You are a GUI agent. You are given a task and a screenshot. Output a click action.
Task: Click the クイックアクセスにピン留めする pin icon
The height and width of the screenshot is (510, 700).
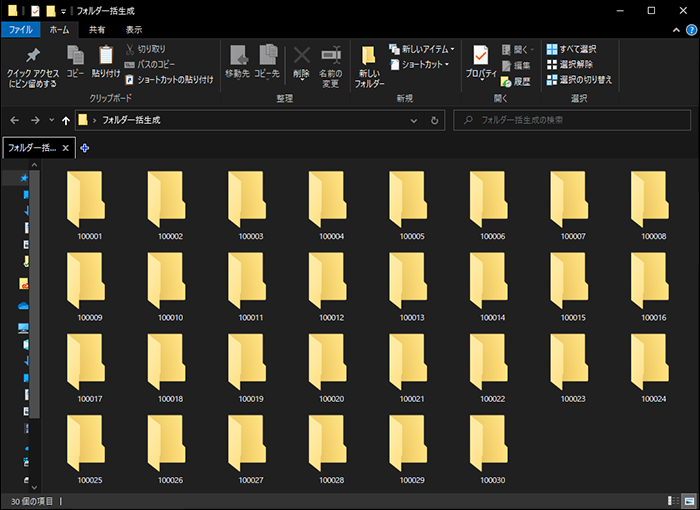pyautogui.click(x=31, y=55)
